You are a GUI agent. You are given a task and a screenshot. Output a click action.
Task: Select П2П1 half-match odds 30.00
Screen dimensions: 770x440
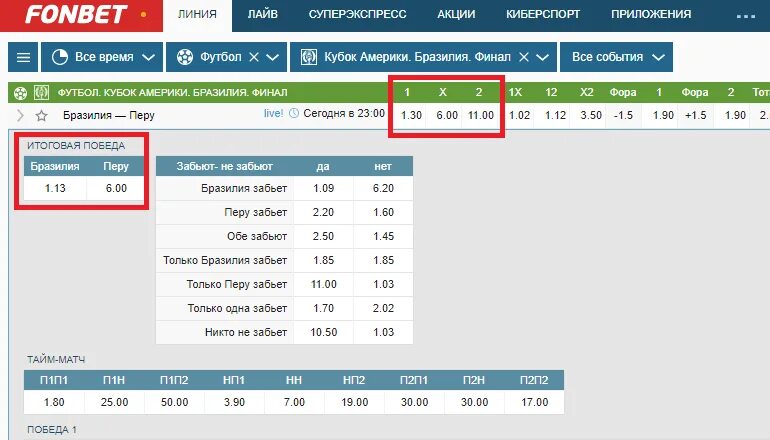tap(414, 402)
